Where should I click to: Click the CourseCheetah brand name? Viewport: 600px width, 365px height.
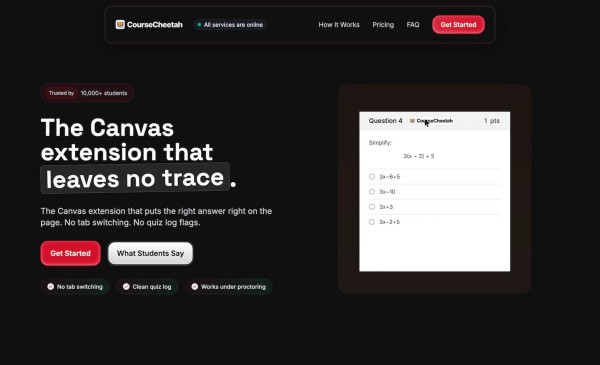click(155, 24)
